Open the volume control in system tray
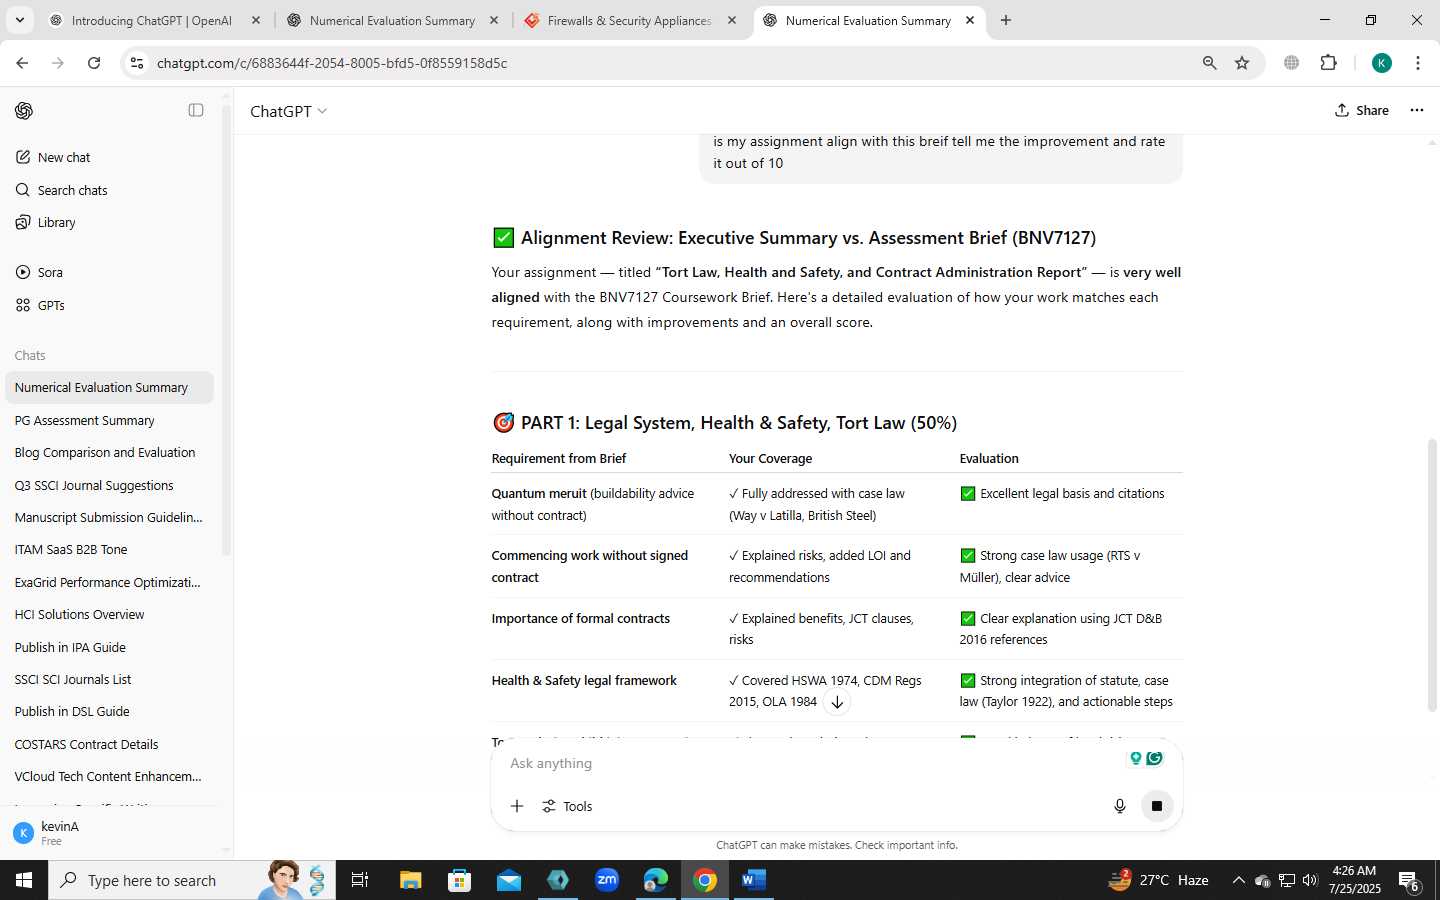The height and width of the screenshot is (900, 1440). 1310,880
